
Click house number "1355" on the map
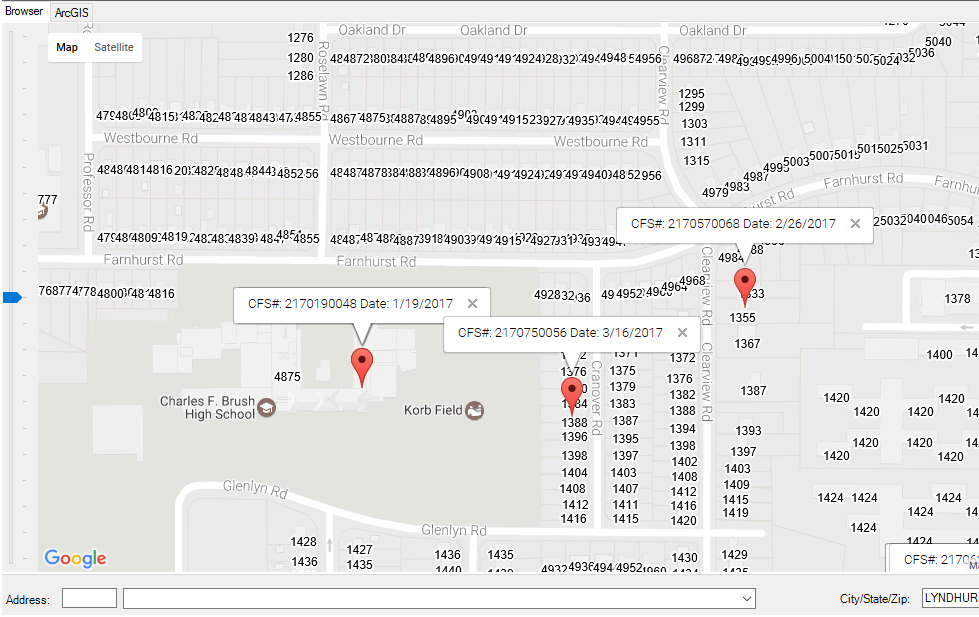(x=742, y=318)
